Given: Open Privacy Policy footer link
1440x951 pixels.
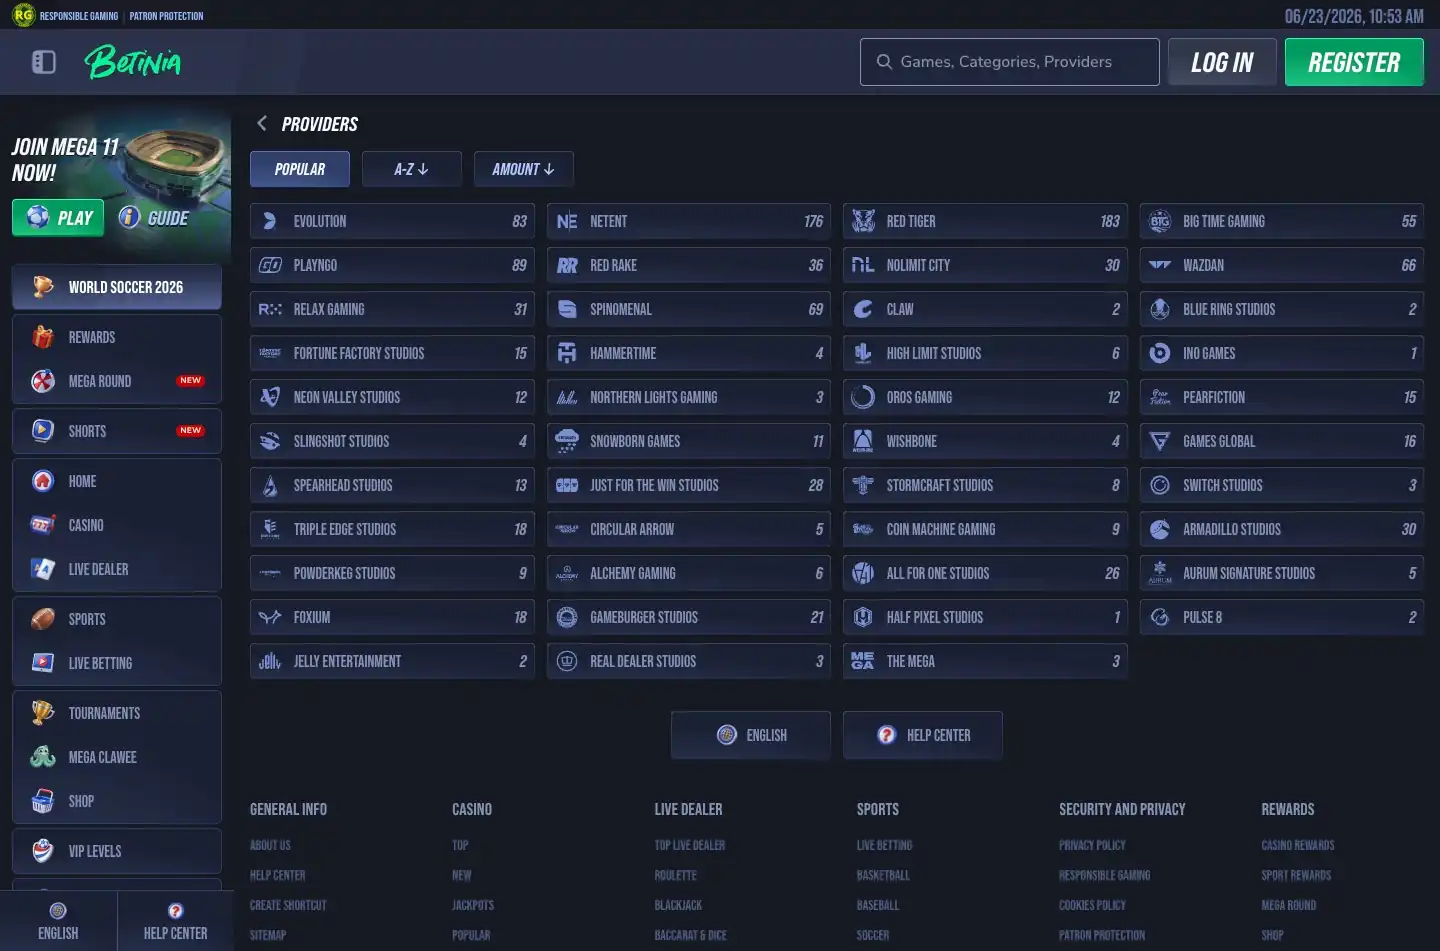Looking at the screenshot, I should pyautogui.click(x=1092, y=845).
